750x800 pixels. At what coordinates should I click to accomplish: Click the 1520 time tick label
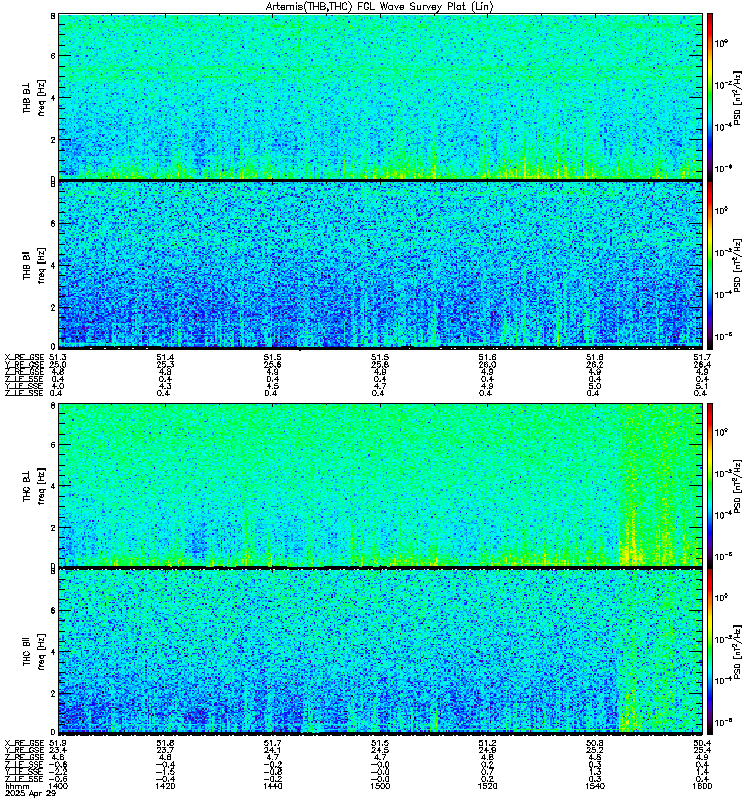coord(487,786)
